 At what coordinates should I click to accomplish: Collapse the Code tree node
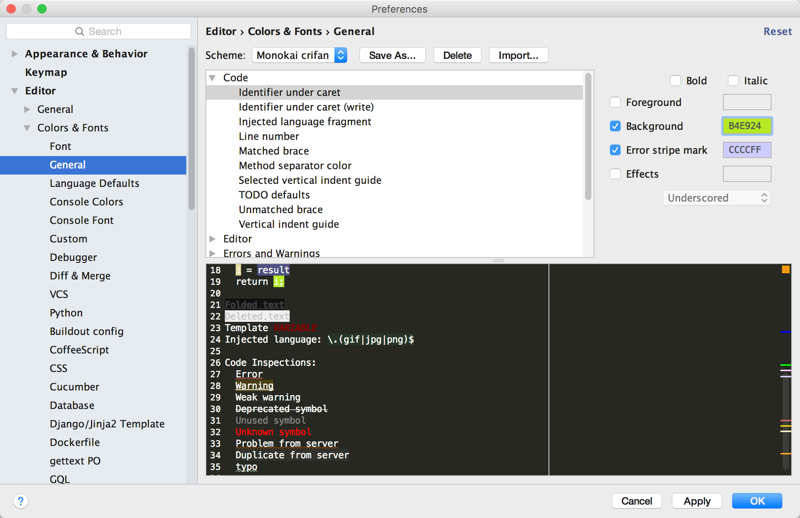pyautogui.click(x=212, y=78)
